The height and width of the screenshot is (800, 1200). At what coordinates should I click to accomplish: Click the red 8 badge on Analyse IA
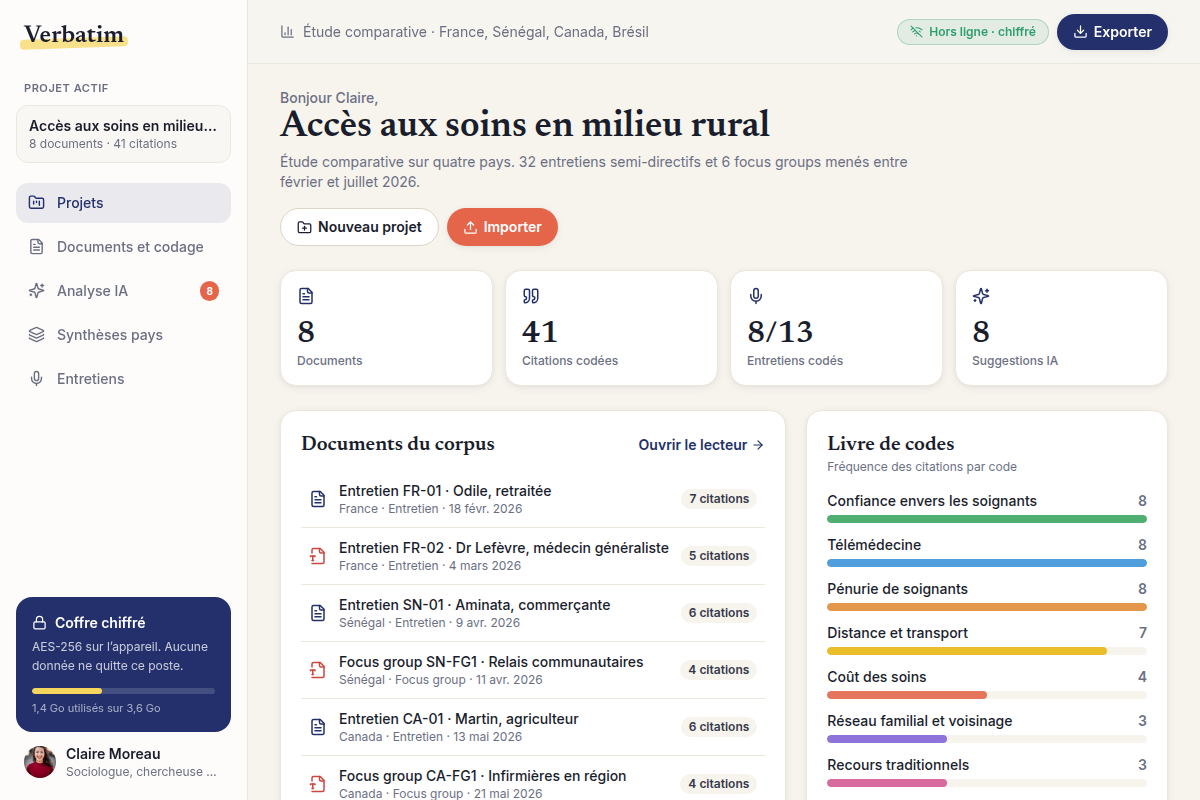point(209,291)
